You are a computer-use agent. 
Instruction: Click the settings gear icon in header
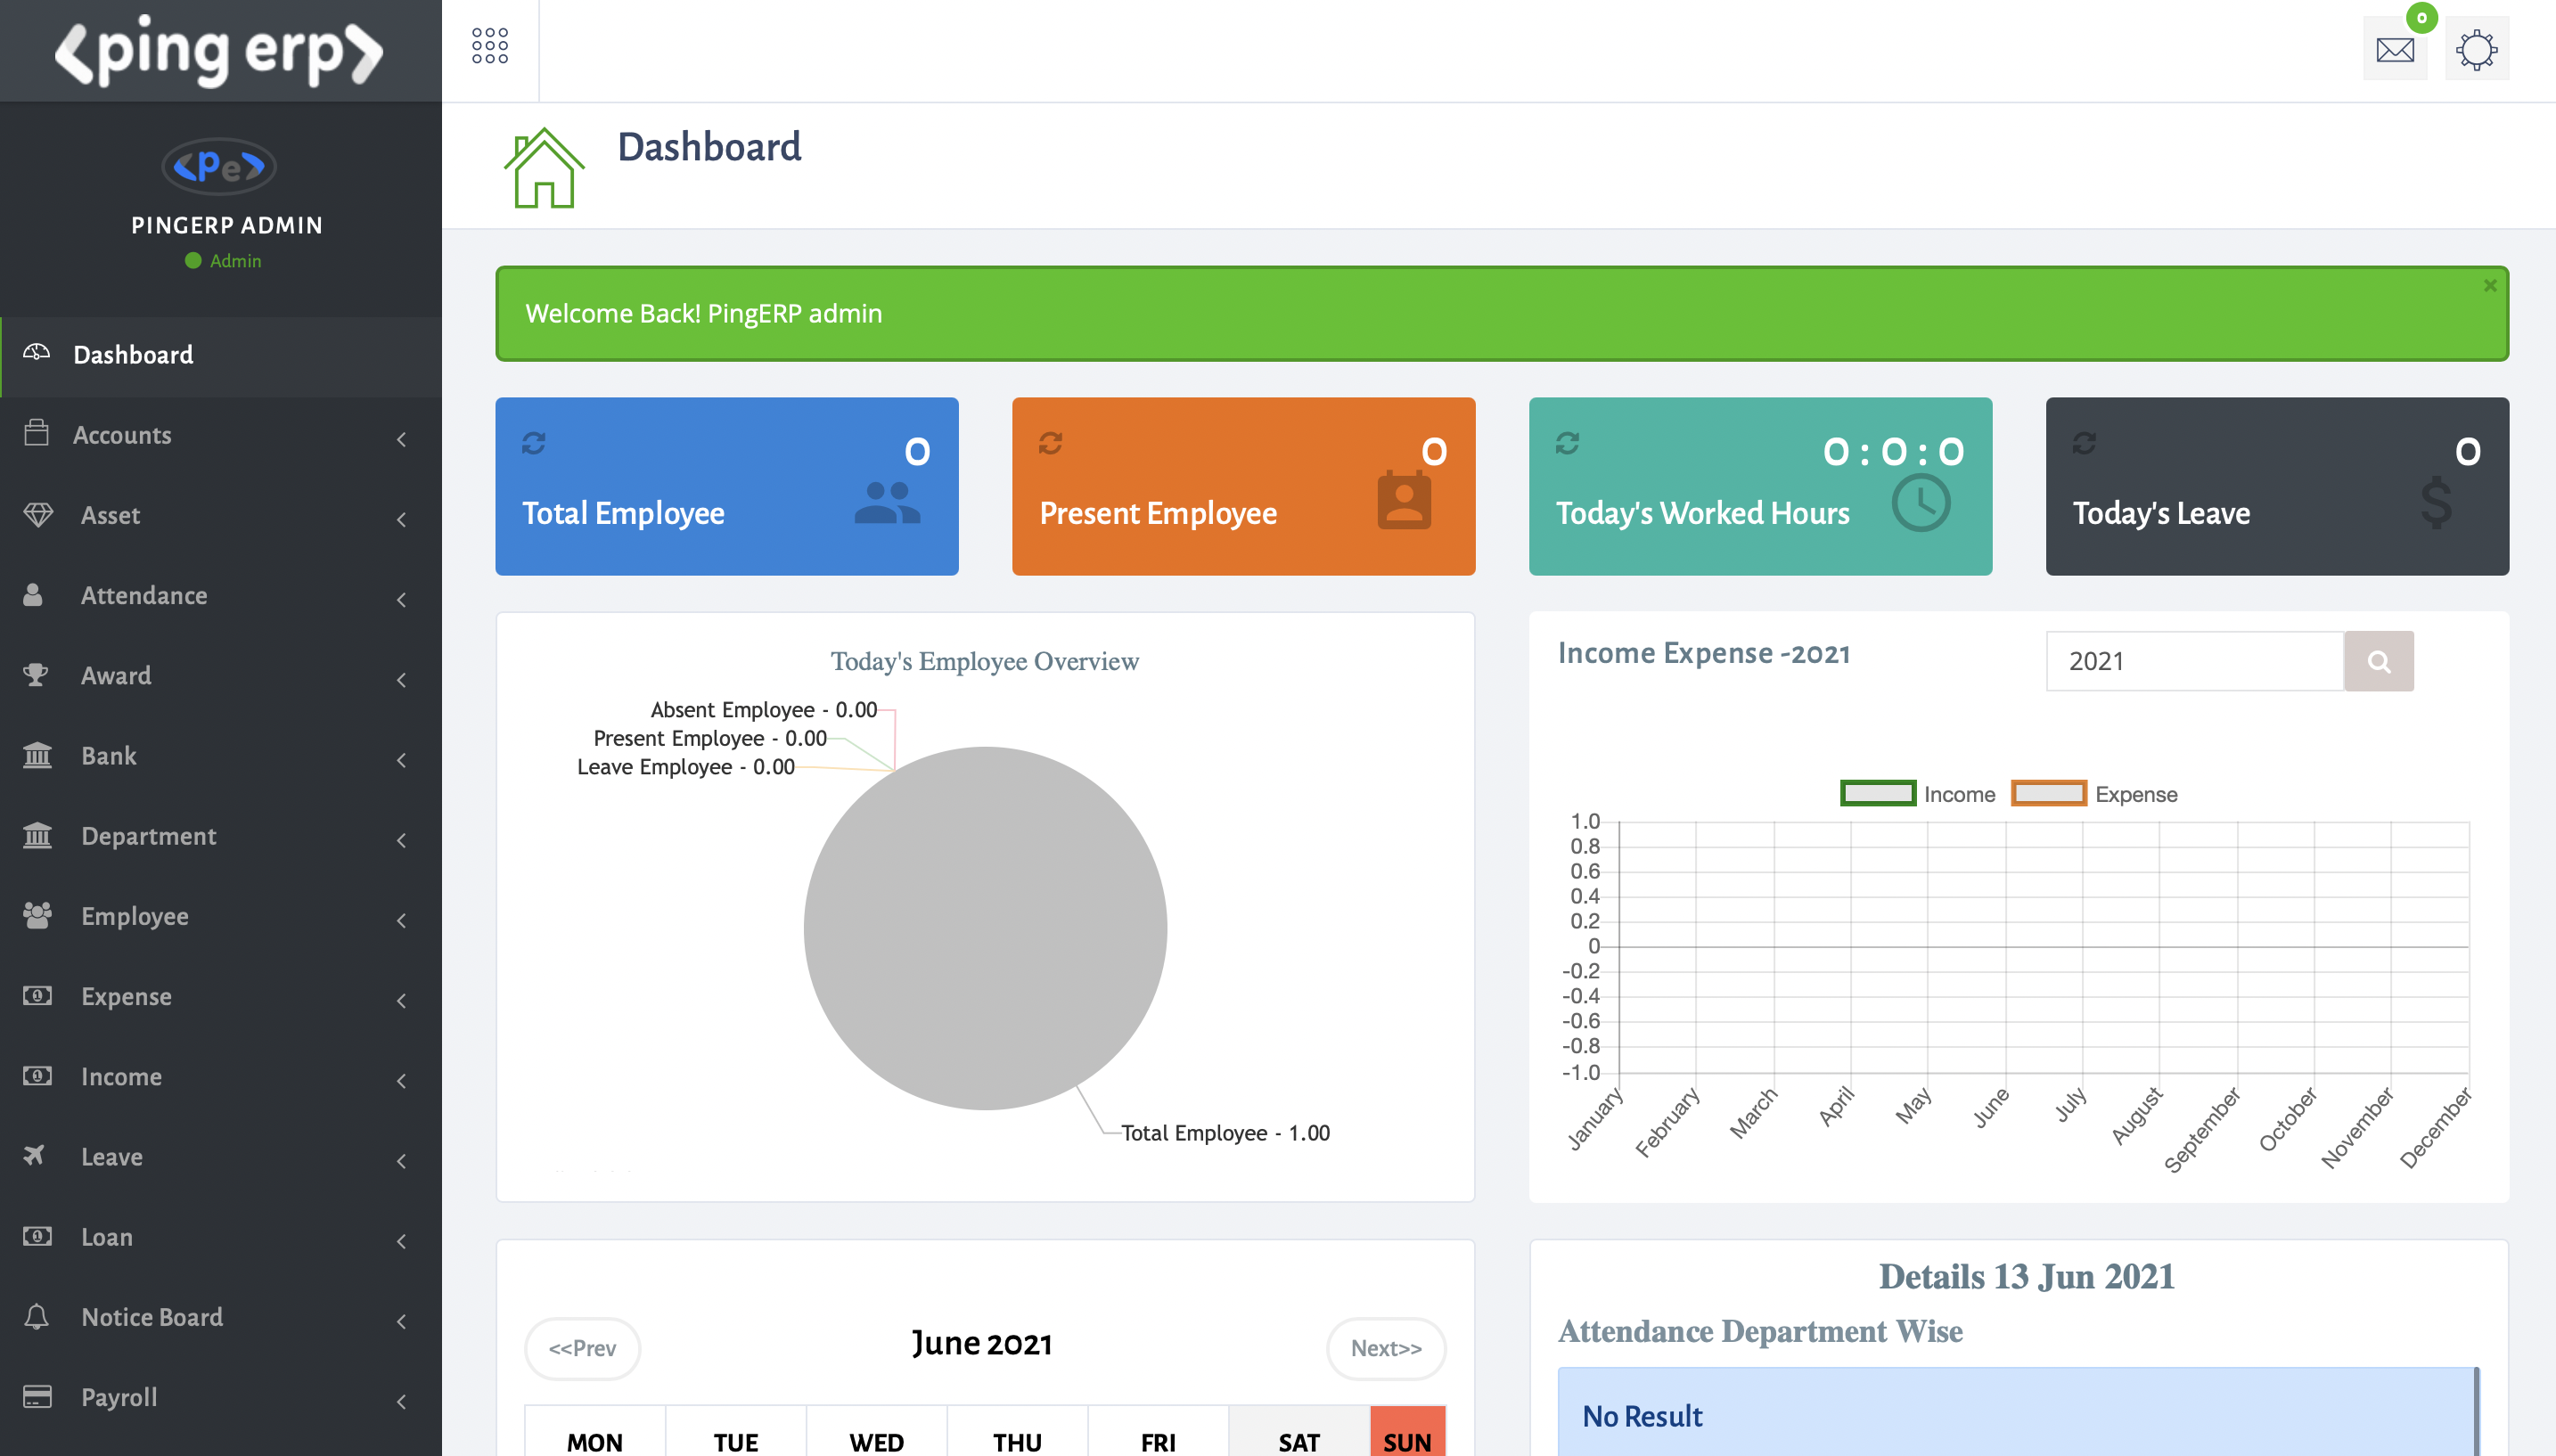click(2476, 49)
